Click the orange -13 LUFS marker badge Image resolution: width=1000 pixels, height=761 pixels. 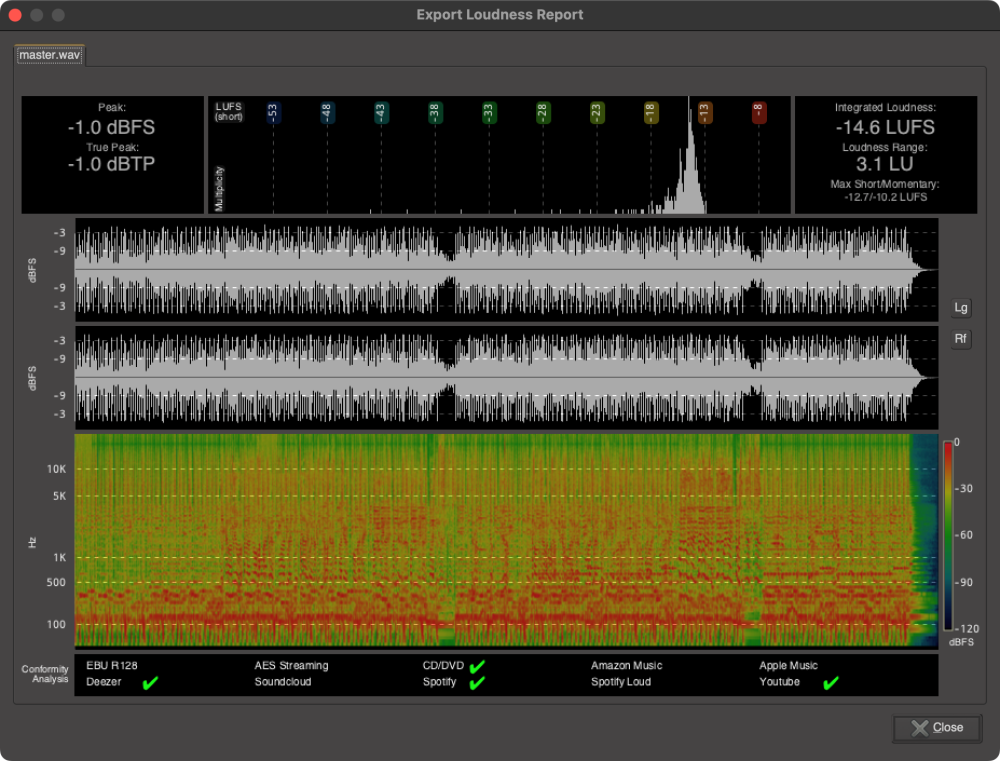pos(704,113)
